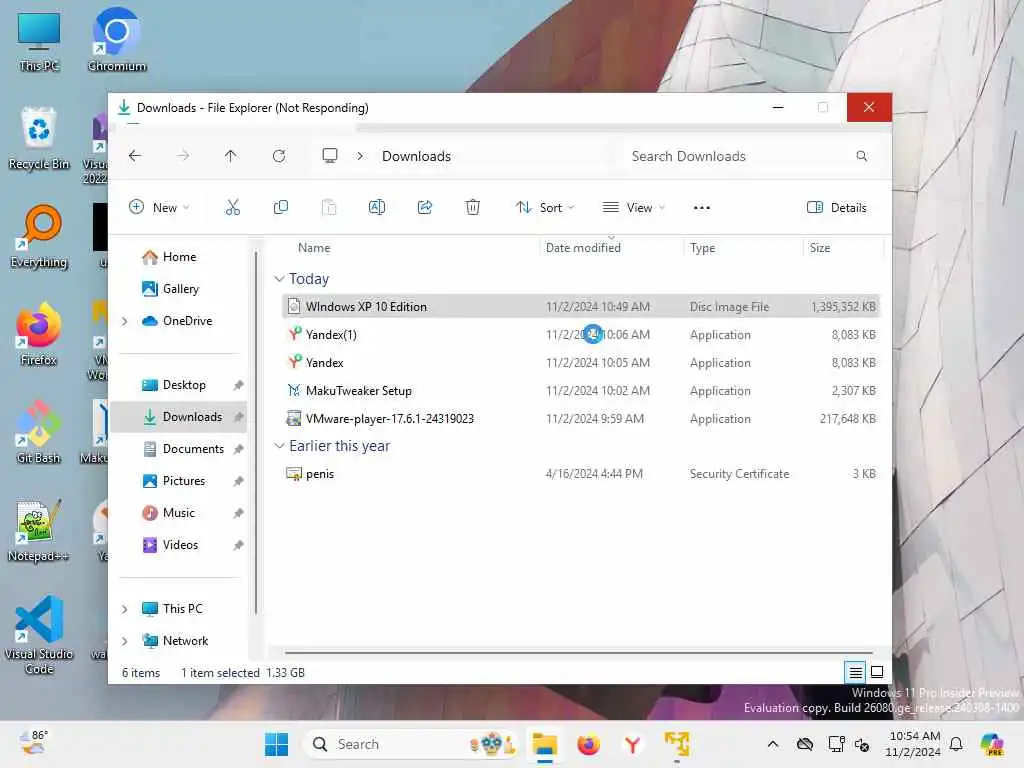The width and height of the screenshot is (1024, 768).
Task: Click Downloads in address bar breadcrumb
Action: click(417, 156)
